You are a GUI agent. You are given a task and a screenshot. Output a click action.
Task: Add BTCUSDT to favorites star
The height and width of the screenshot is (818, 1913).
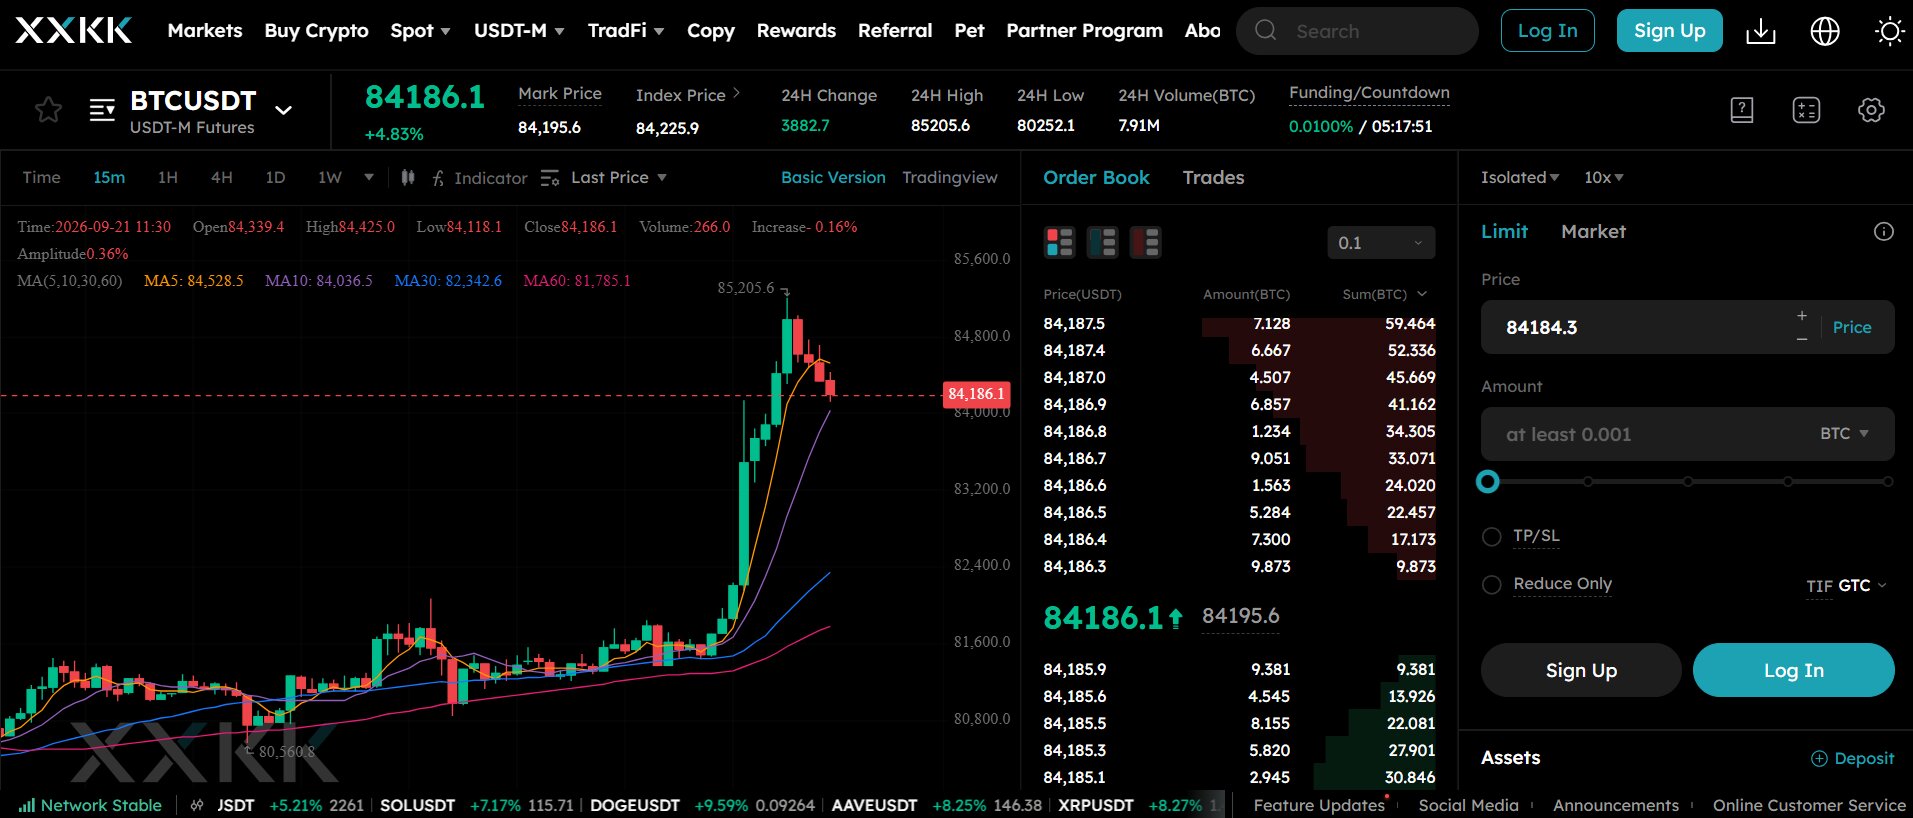tap(48, 109)
